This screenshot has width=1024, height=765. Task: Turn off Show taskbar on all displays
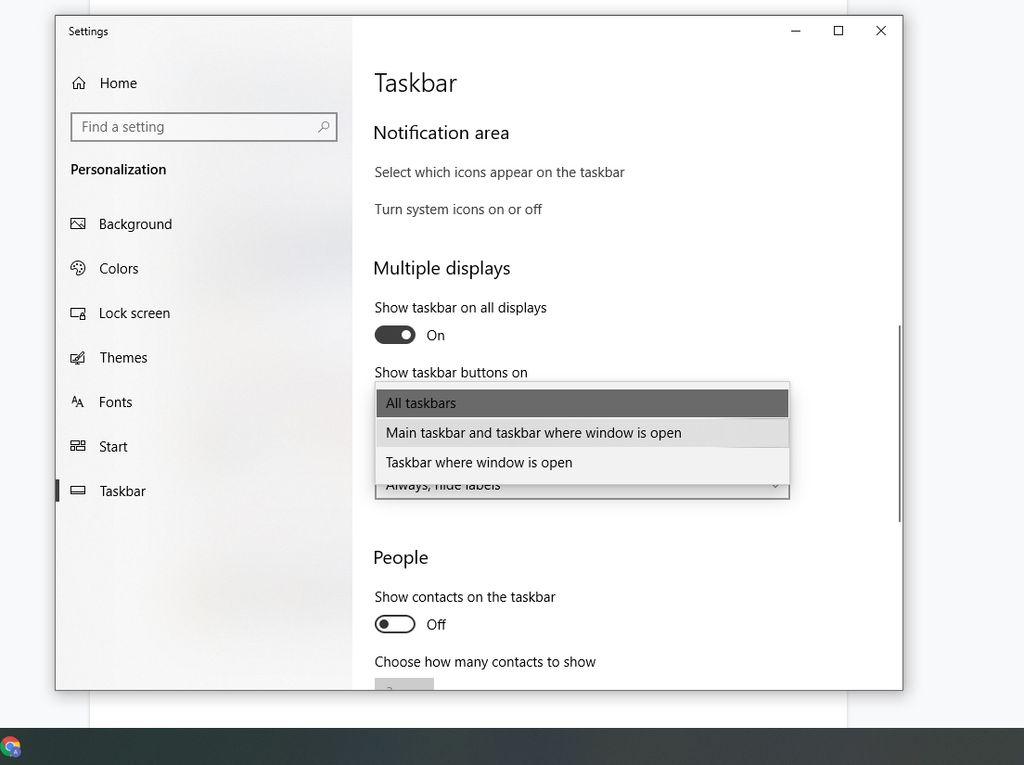click(395, 335)
